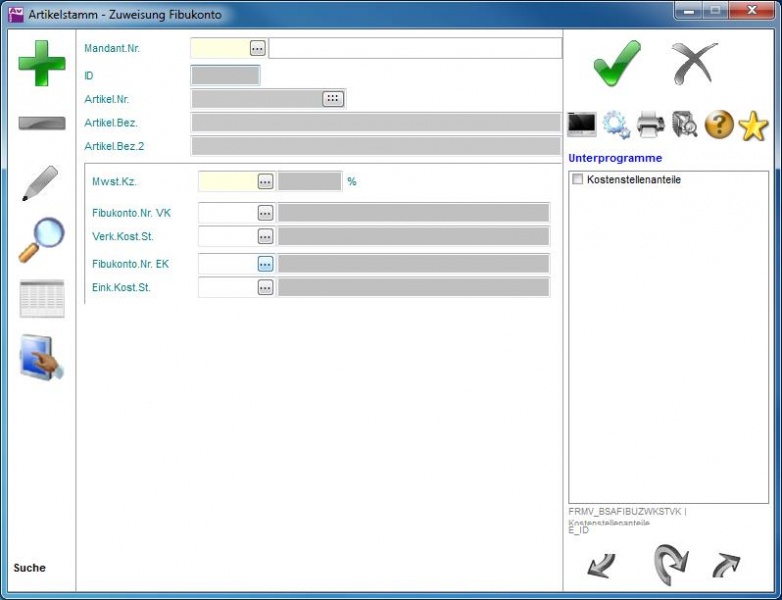Select the pencil edit icon
Image resolution: width=782 pixels, height=600 pixels.
pos(40,183)
